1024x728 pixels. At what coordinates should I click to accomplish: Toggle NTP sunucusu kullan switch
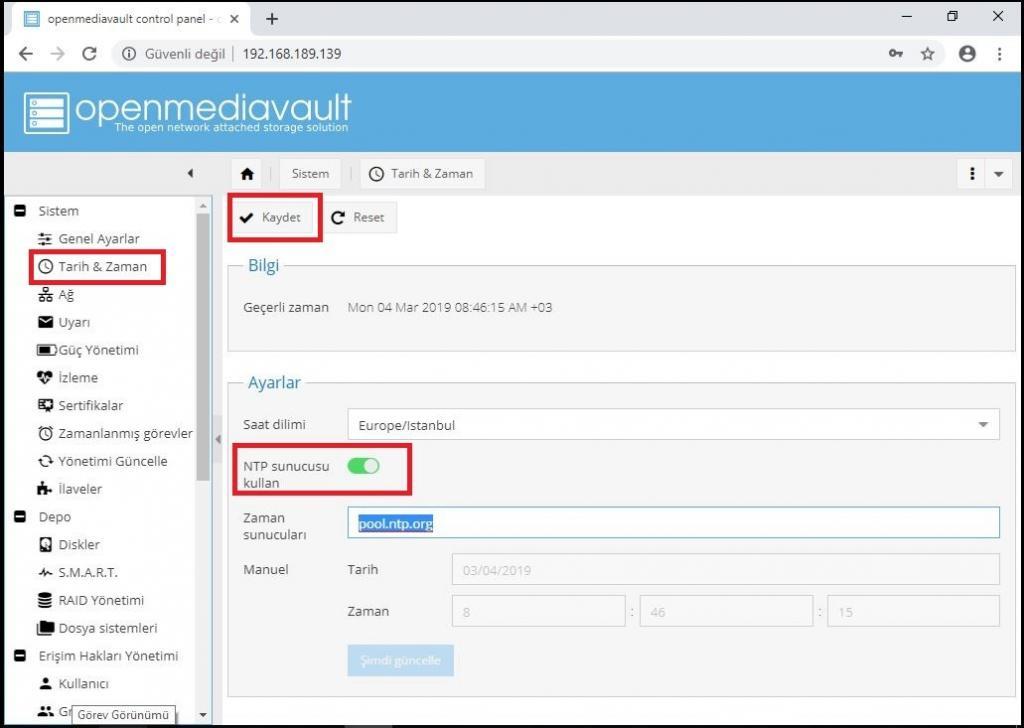(x=363, y=466)
